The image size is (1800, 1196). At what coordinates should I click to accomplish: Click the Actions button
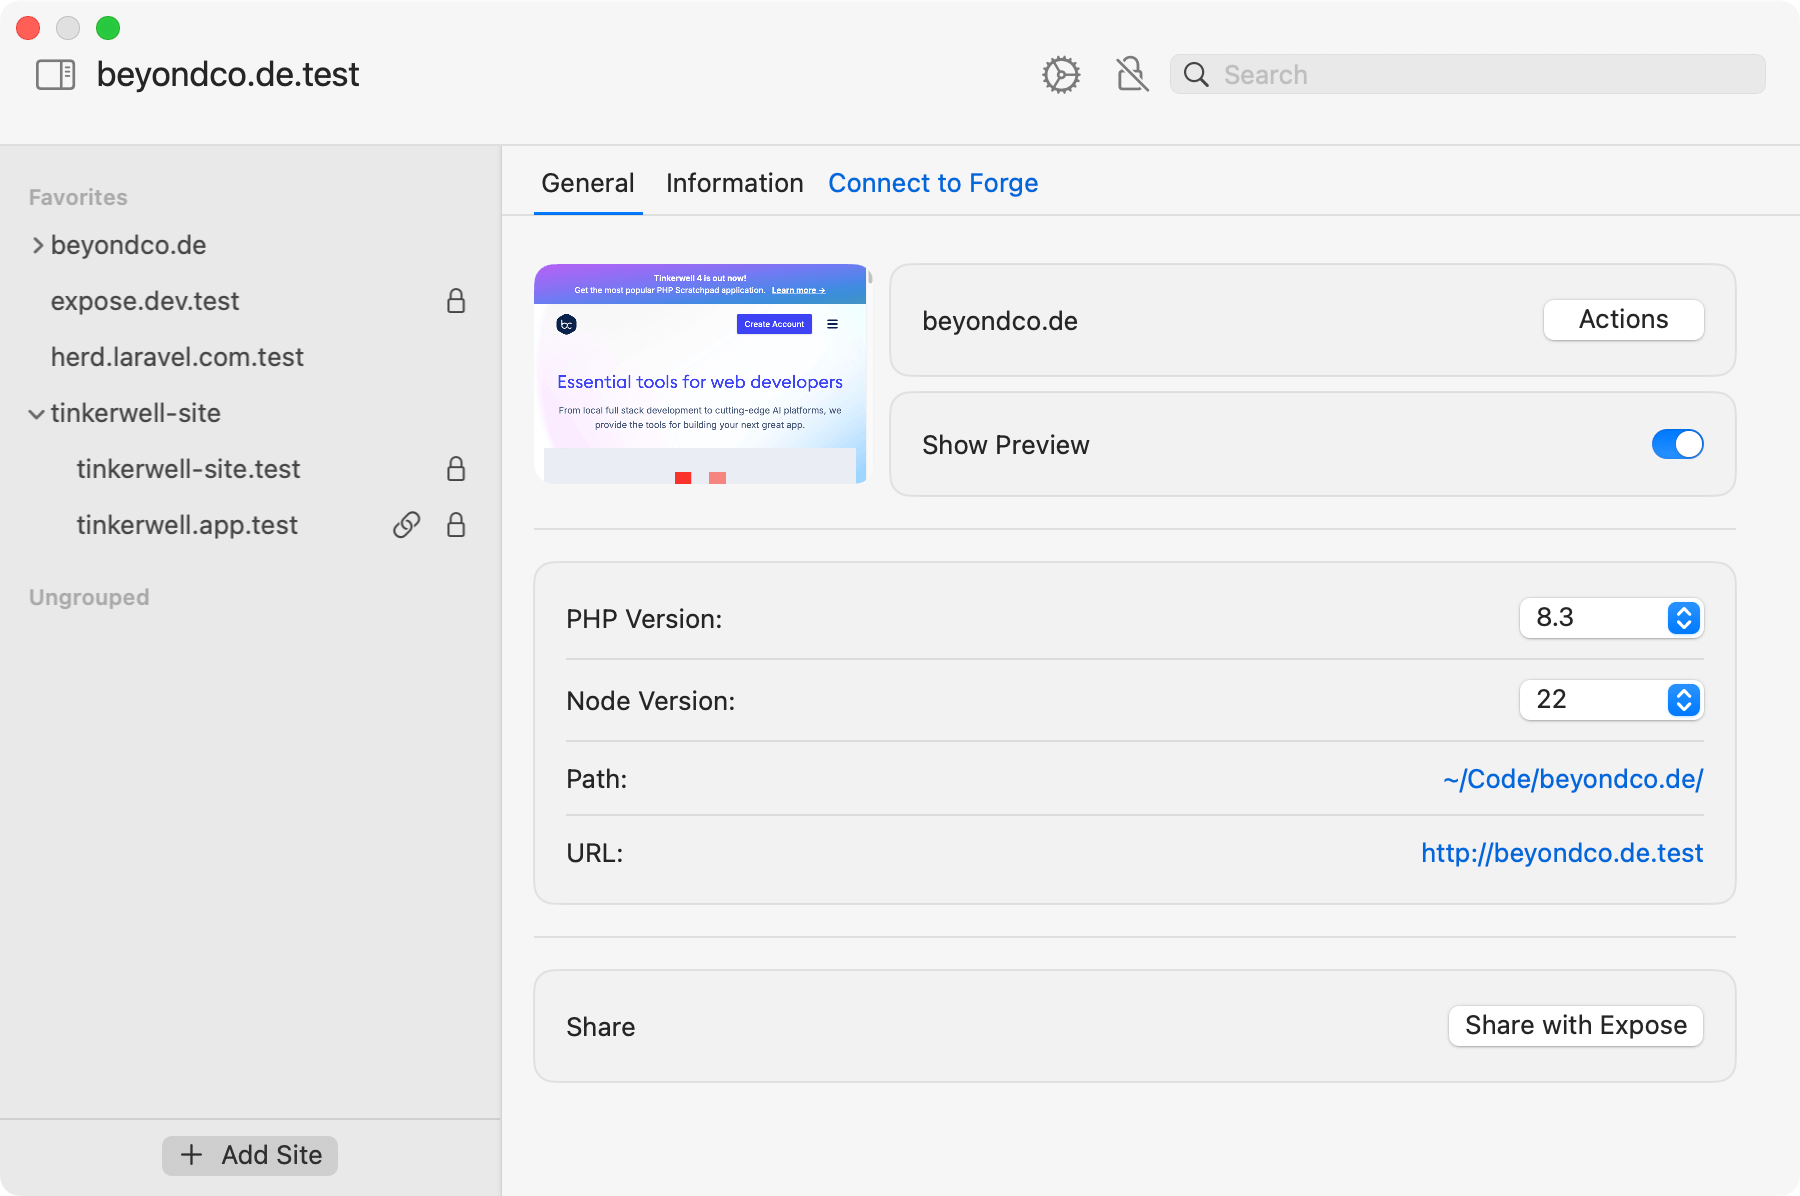(1623, 320)
